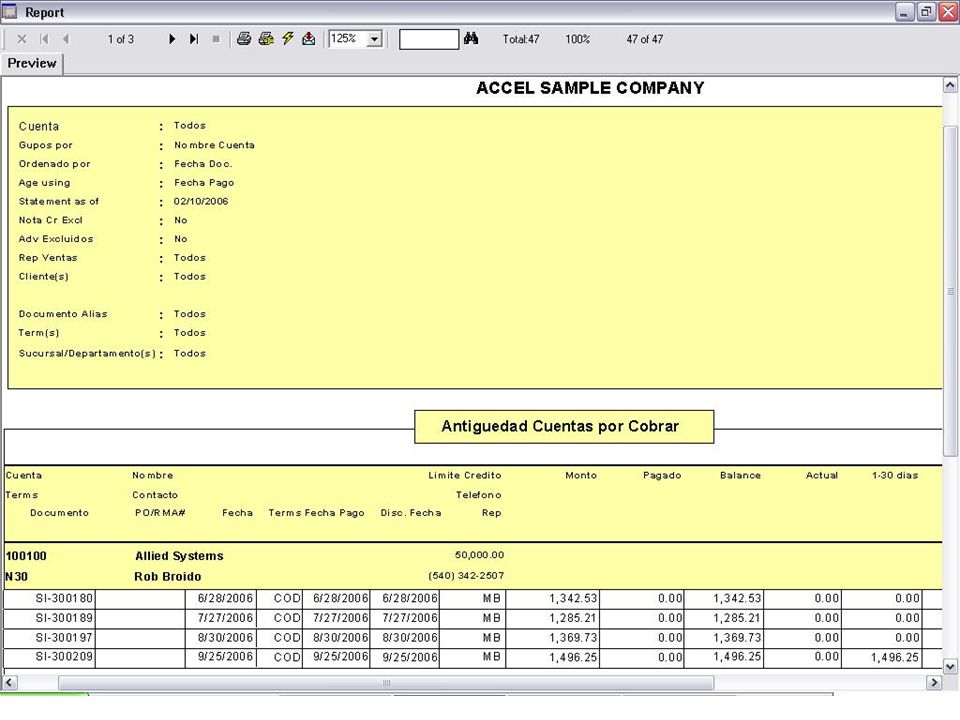This screenshot has height=720, width=960.
Task: Open printer setup icon
Action: click(266, 39)
